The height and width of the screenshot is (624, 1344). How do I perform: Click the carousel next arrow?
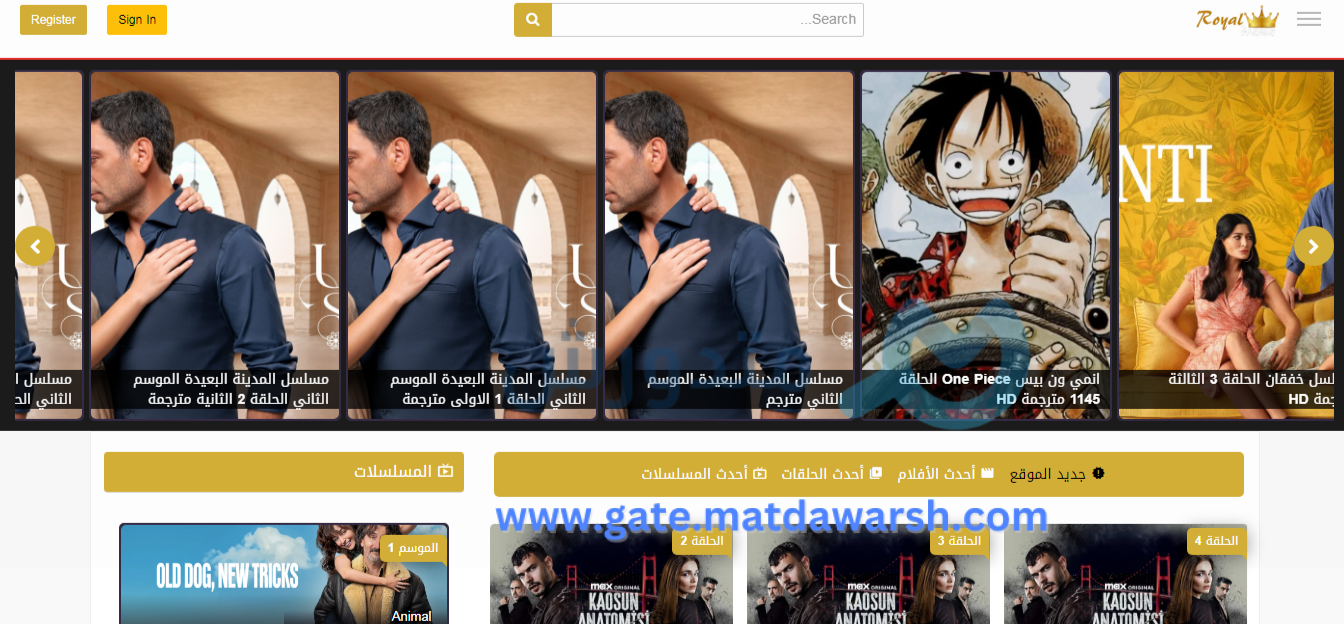pyautogui.click(x=1313, y=246)
